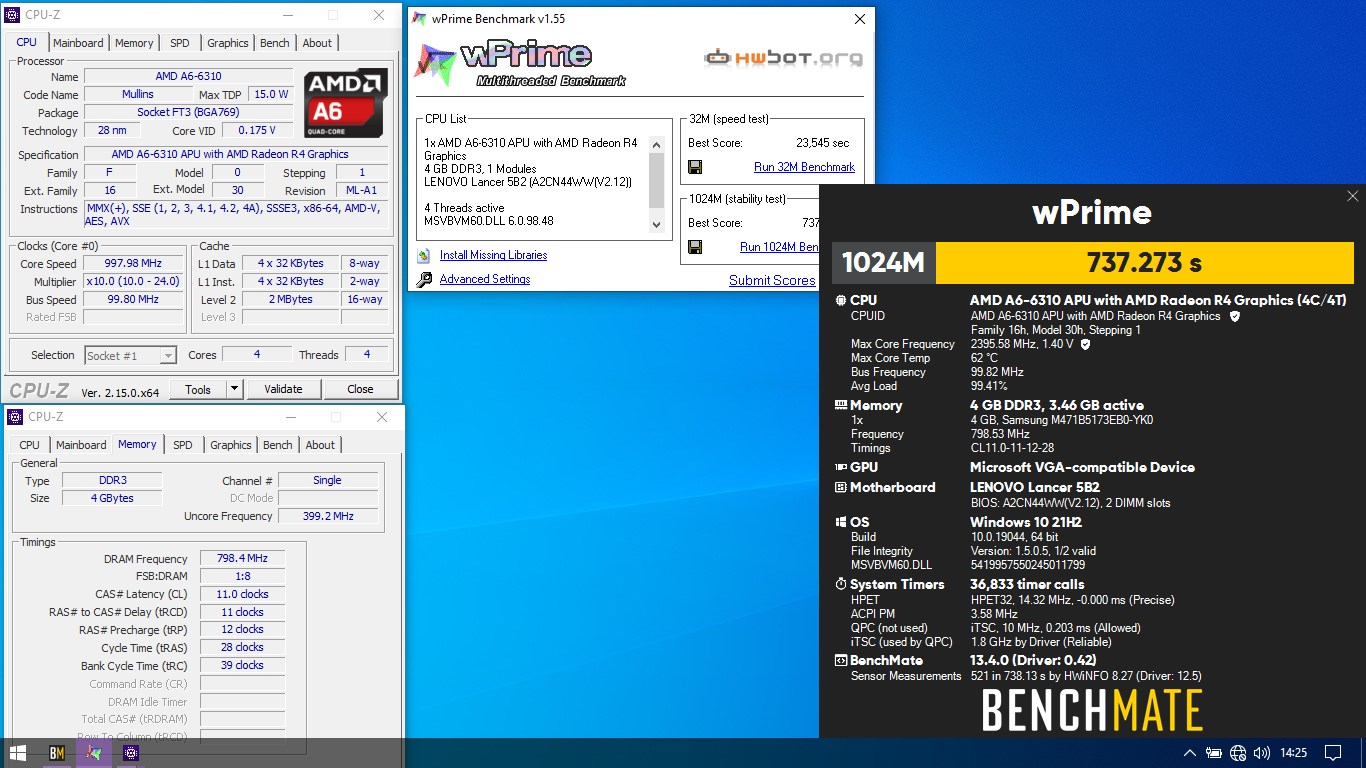Open the SPD tab in lower CPU-Z window
Image resolution: width=1366 pixels, height=768 pixels.
[183, 445]
